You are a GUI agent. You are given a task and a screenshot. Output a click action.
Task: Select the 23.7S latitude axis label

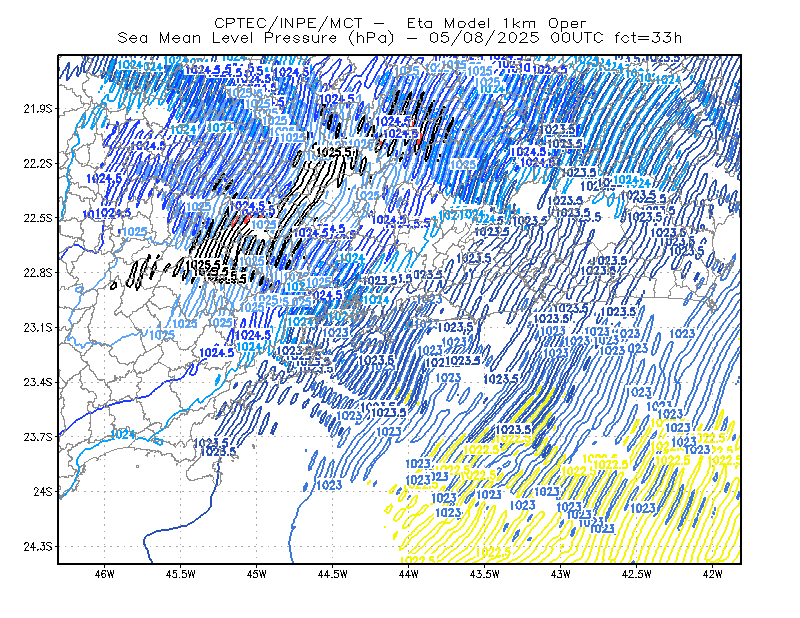click(x=38, y=437)
